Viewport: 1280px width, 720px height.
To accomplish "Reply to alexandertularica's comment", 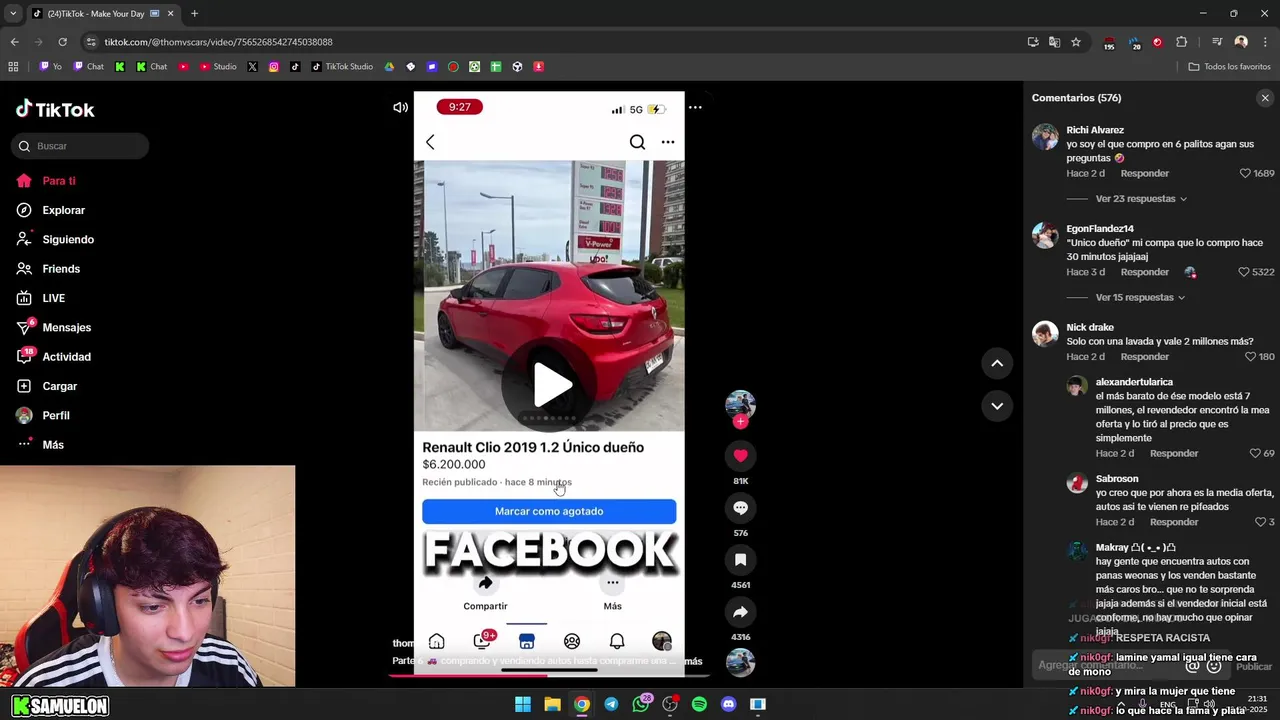I will click(1174, 454).
